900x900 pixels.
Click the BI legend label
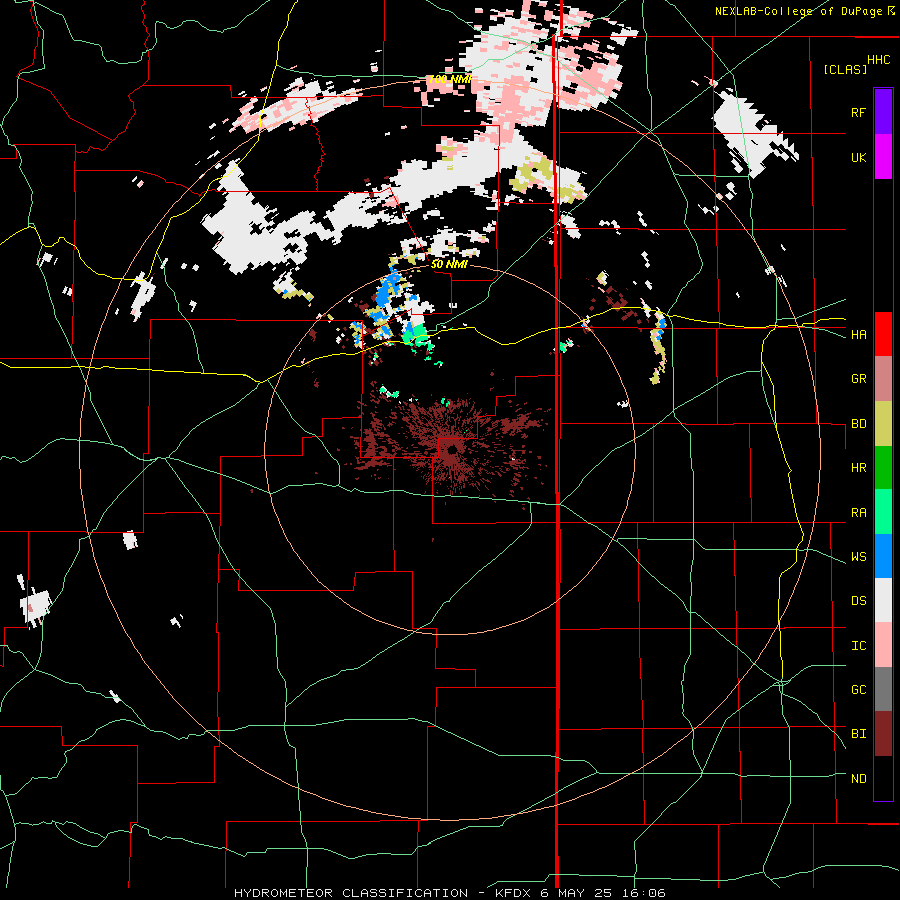point(858,734)
